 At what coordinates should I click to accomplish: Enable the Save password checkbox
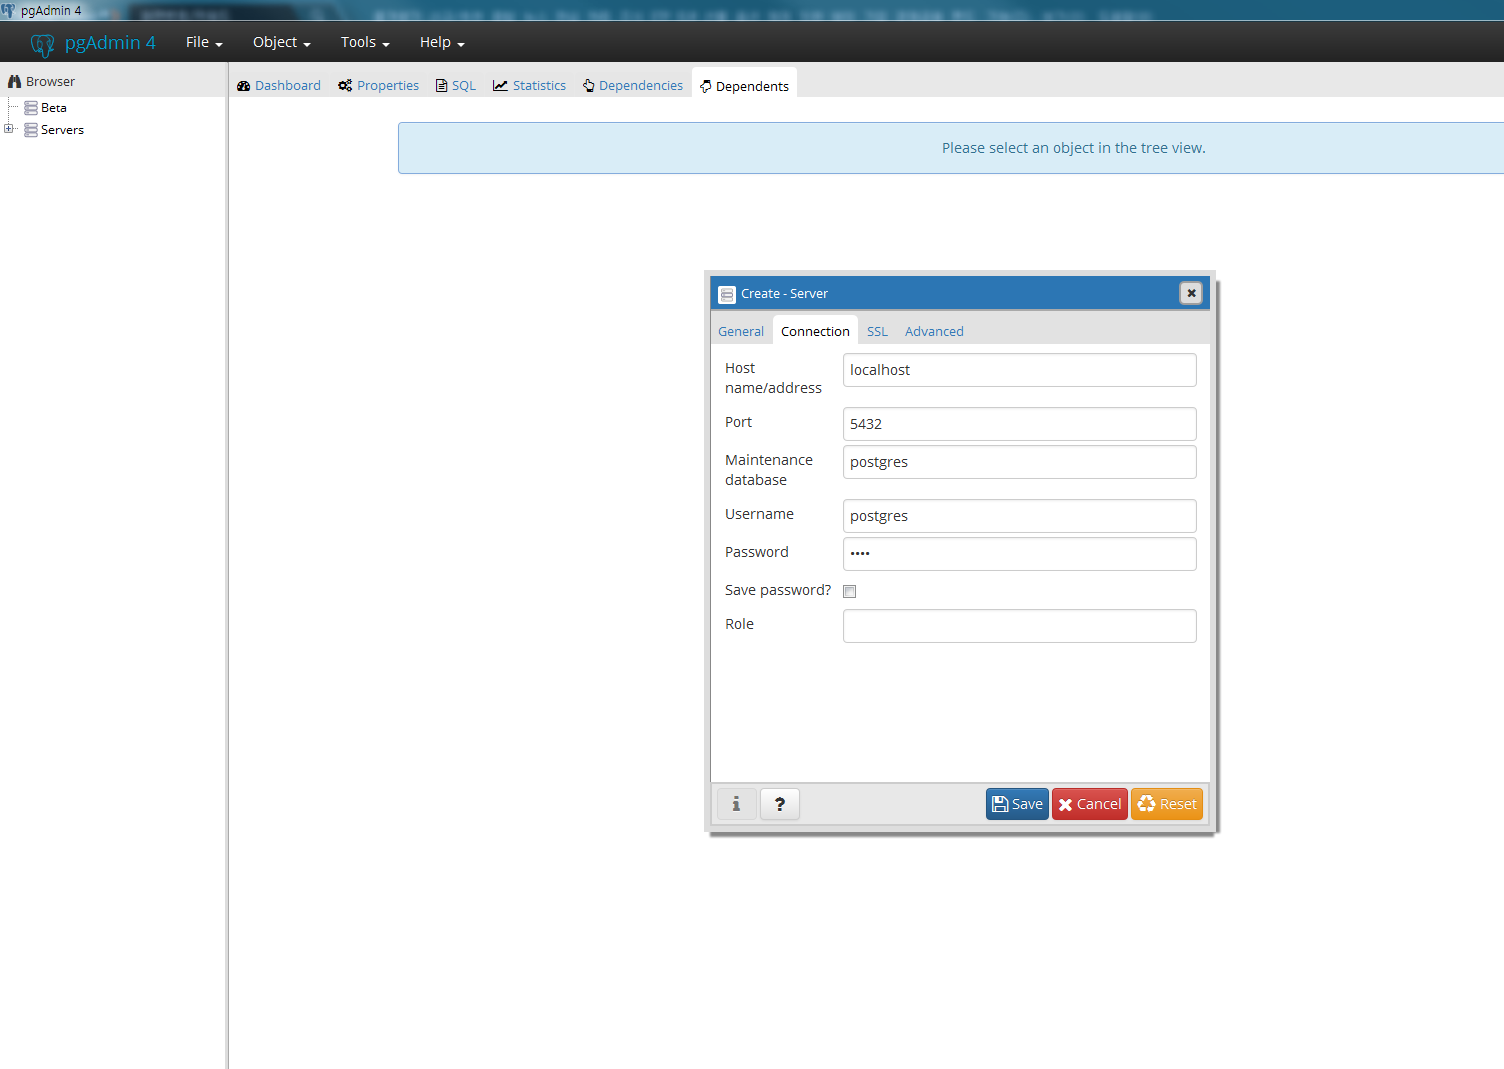point(849,591)
